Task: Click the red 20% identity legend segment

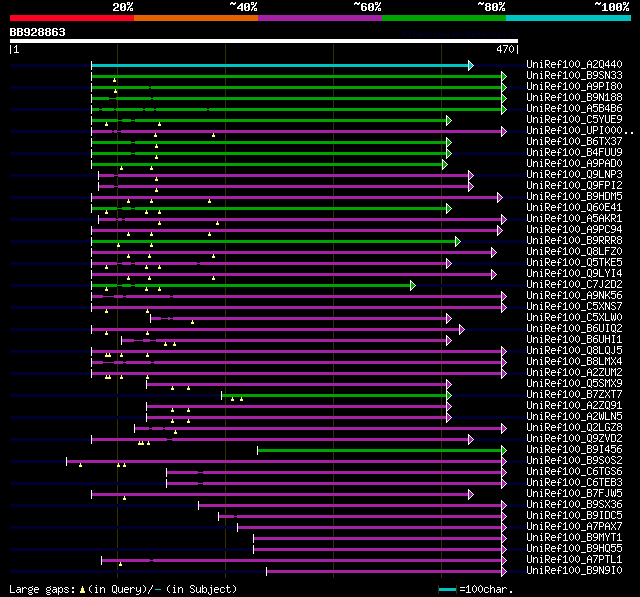Action: tap(72, 18)
